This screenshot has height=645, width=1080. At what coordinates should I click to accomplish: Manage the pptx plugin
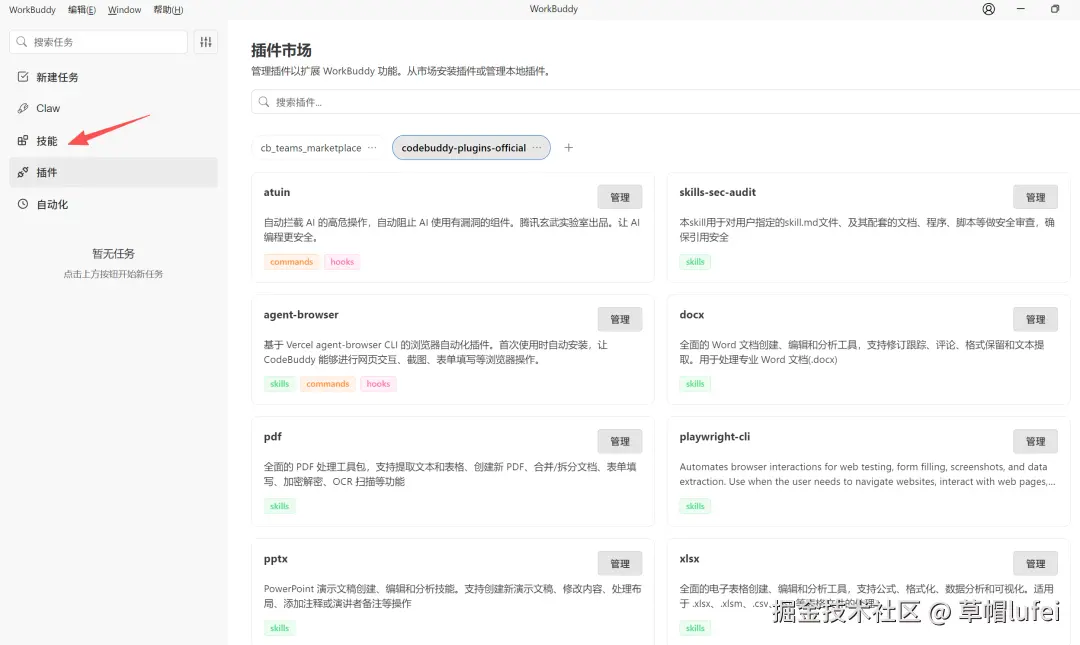click(620, 563)
